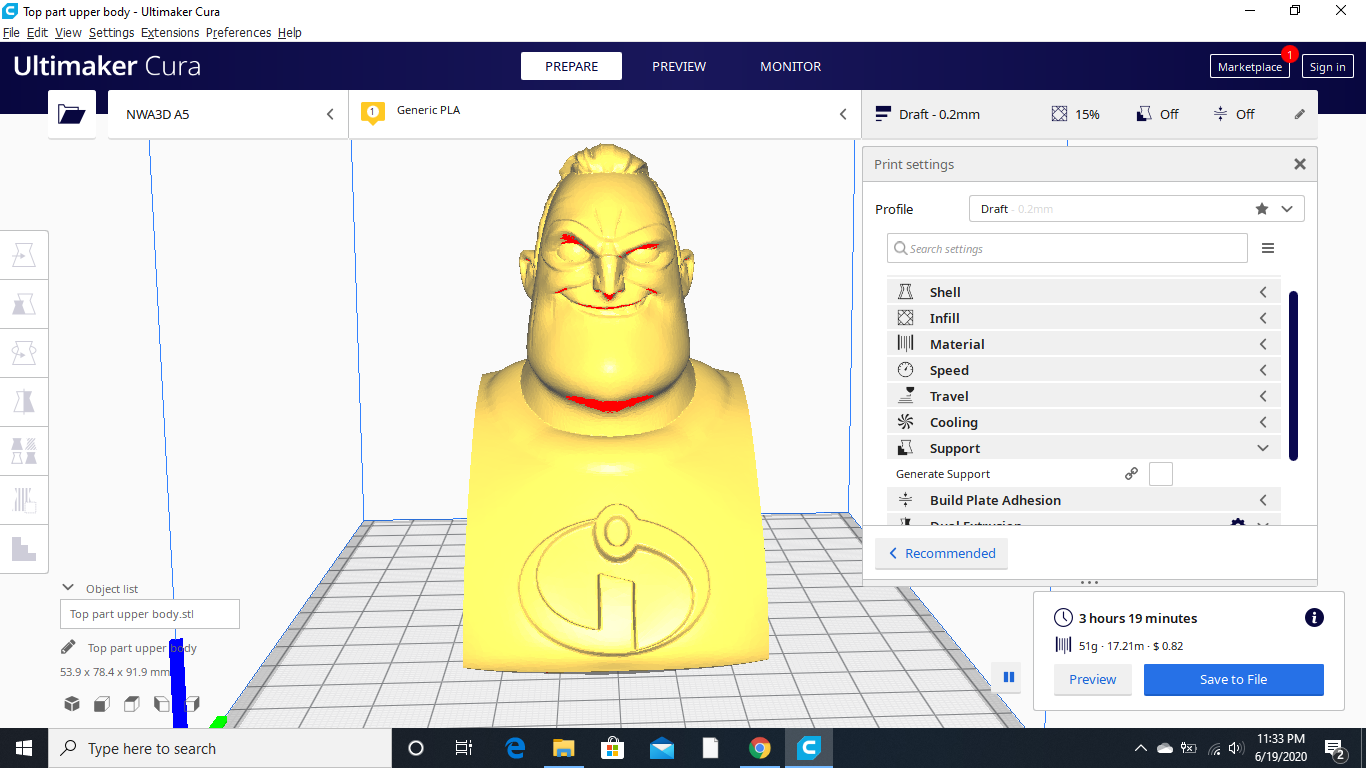Open the NWA3D A5 printer selector
The height and width of the screenshot is (768, 1366).
pos(228,114)
